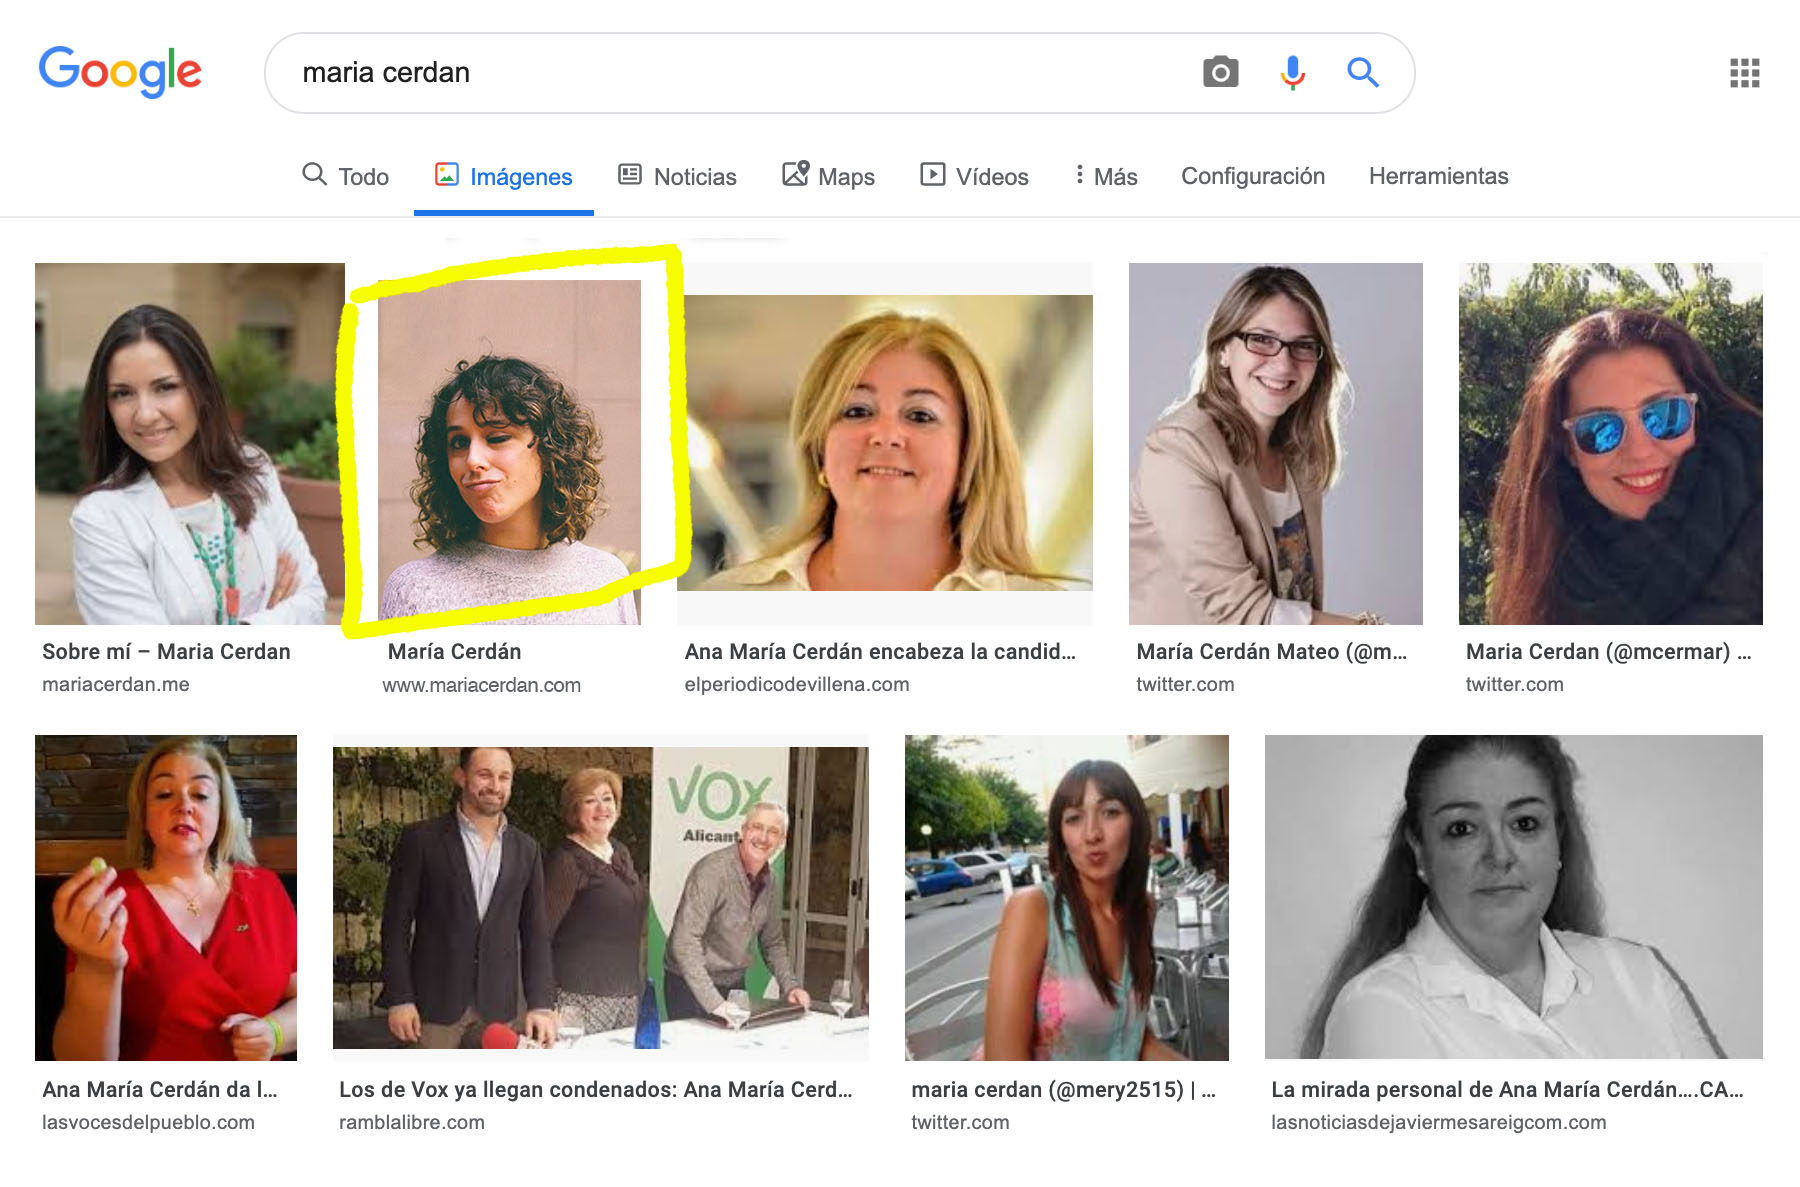Switch to Vídeos using the play icon
Screen dimensions: 1800x1187
933,173
